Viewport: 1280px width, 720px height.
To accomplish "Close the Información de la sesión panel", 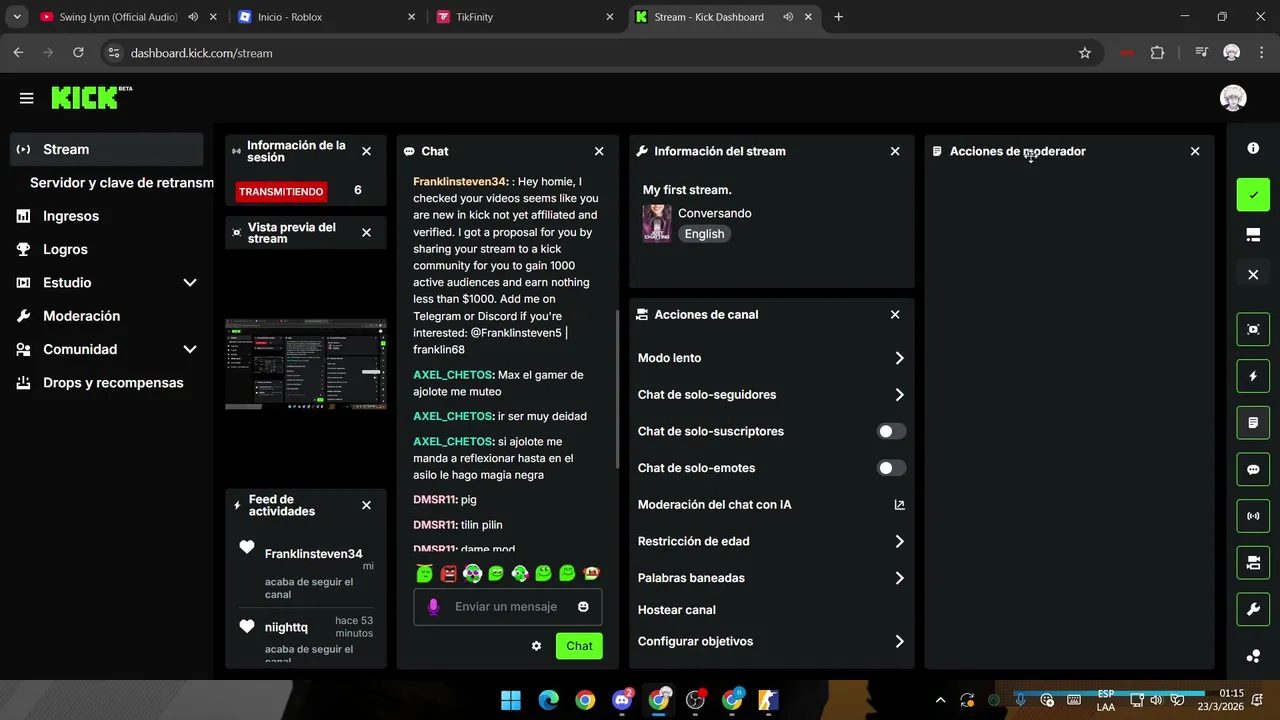I will point(366,151).
